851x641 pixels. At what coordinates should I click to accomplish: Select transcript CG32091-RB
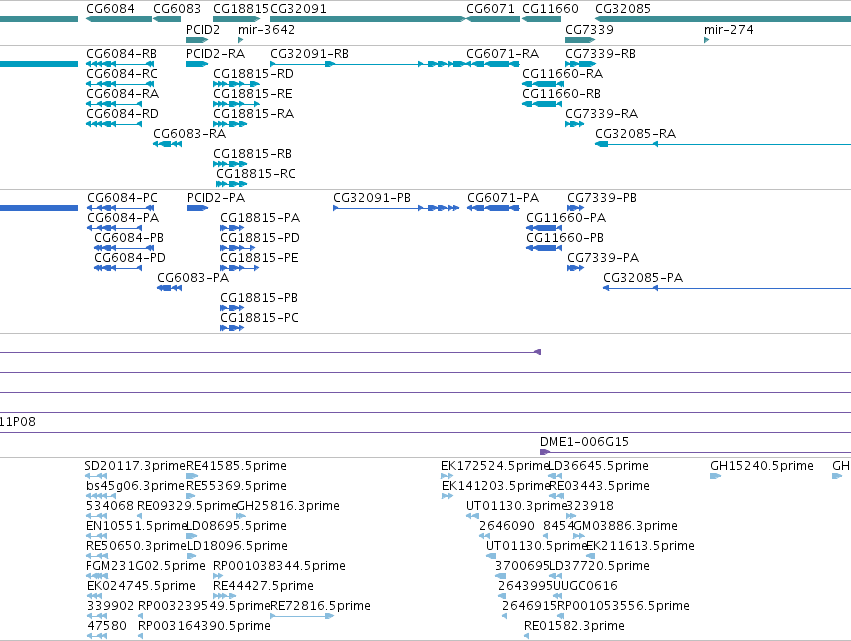[x=309, y=54]
